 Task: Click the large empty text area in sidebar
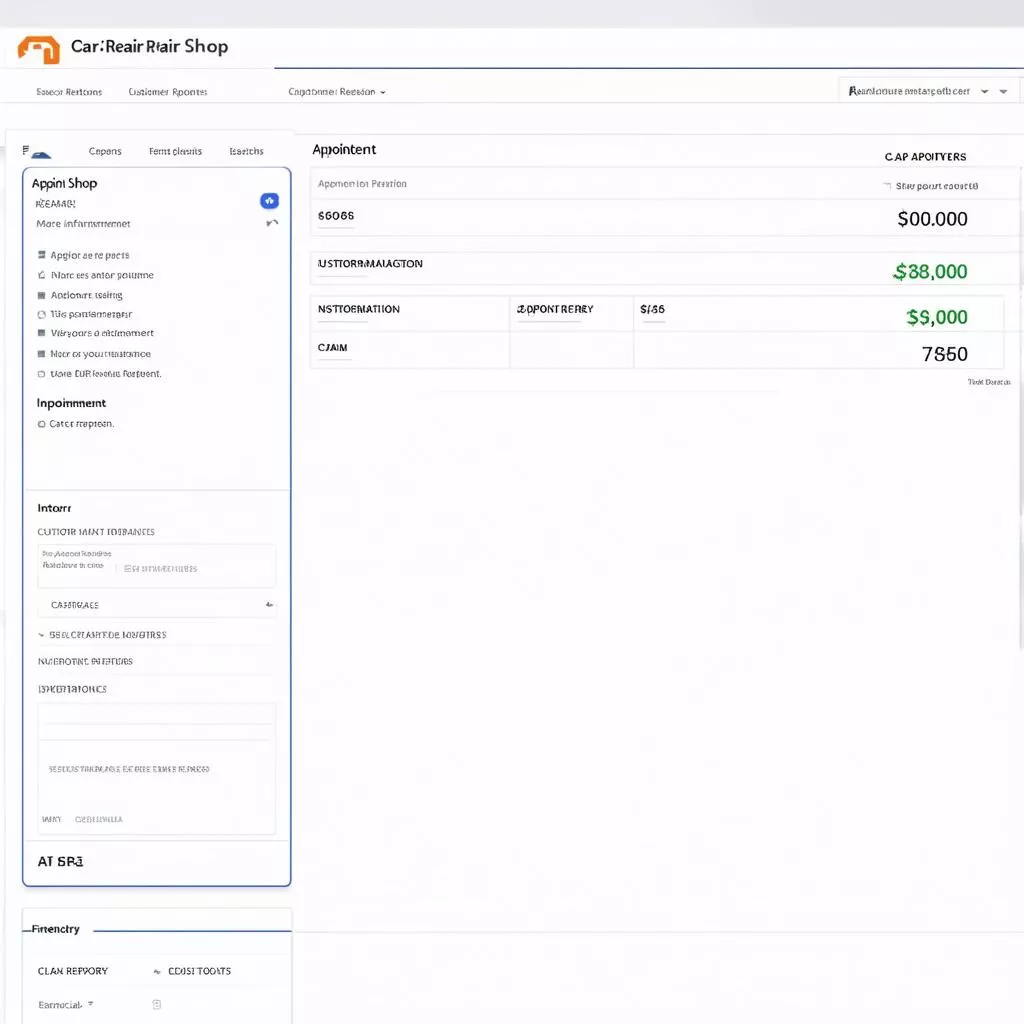coord(156,768)
